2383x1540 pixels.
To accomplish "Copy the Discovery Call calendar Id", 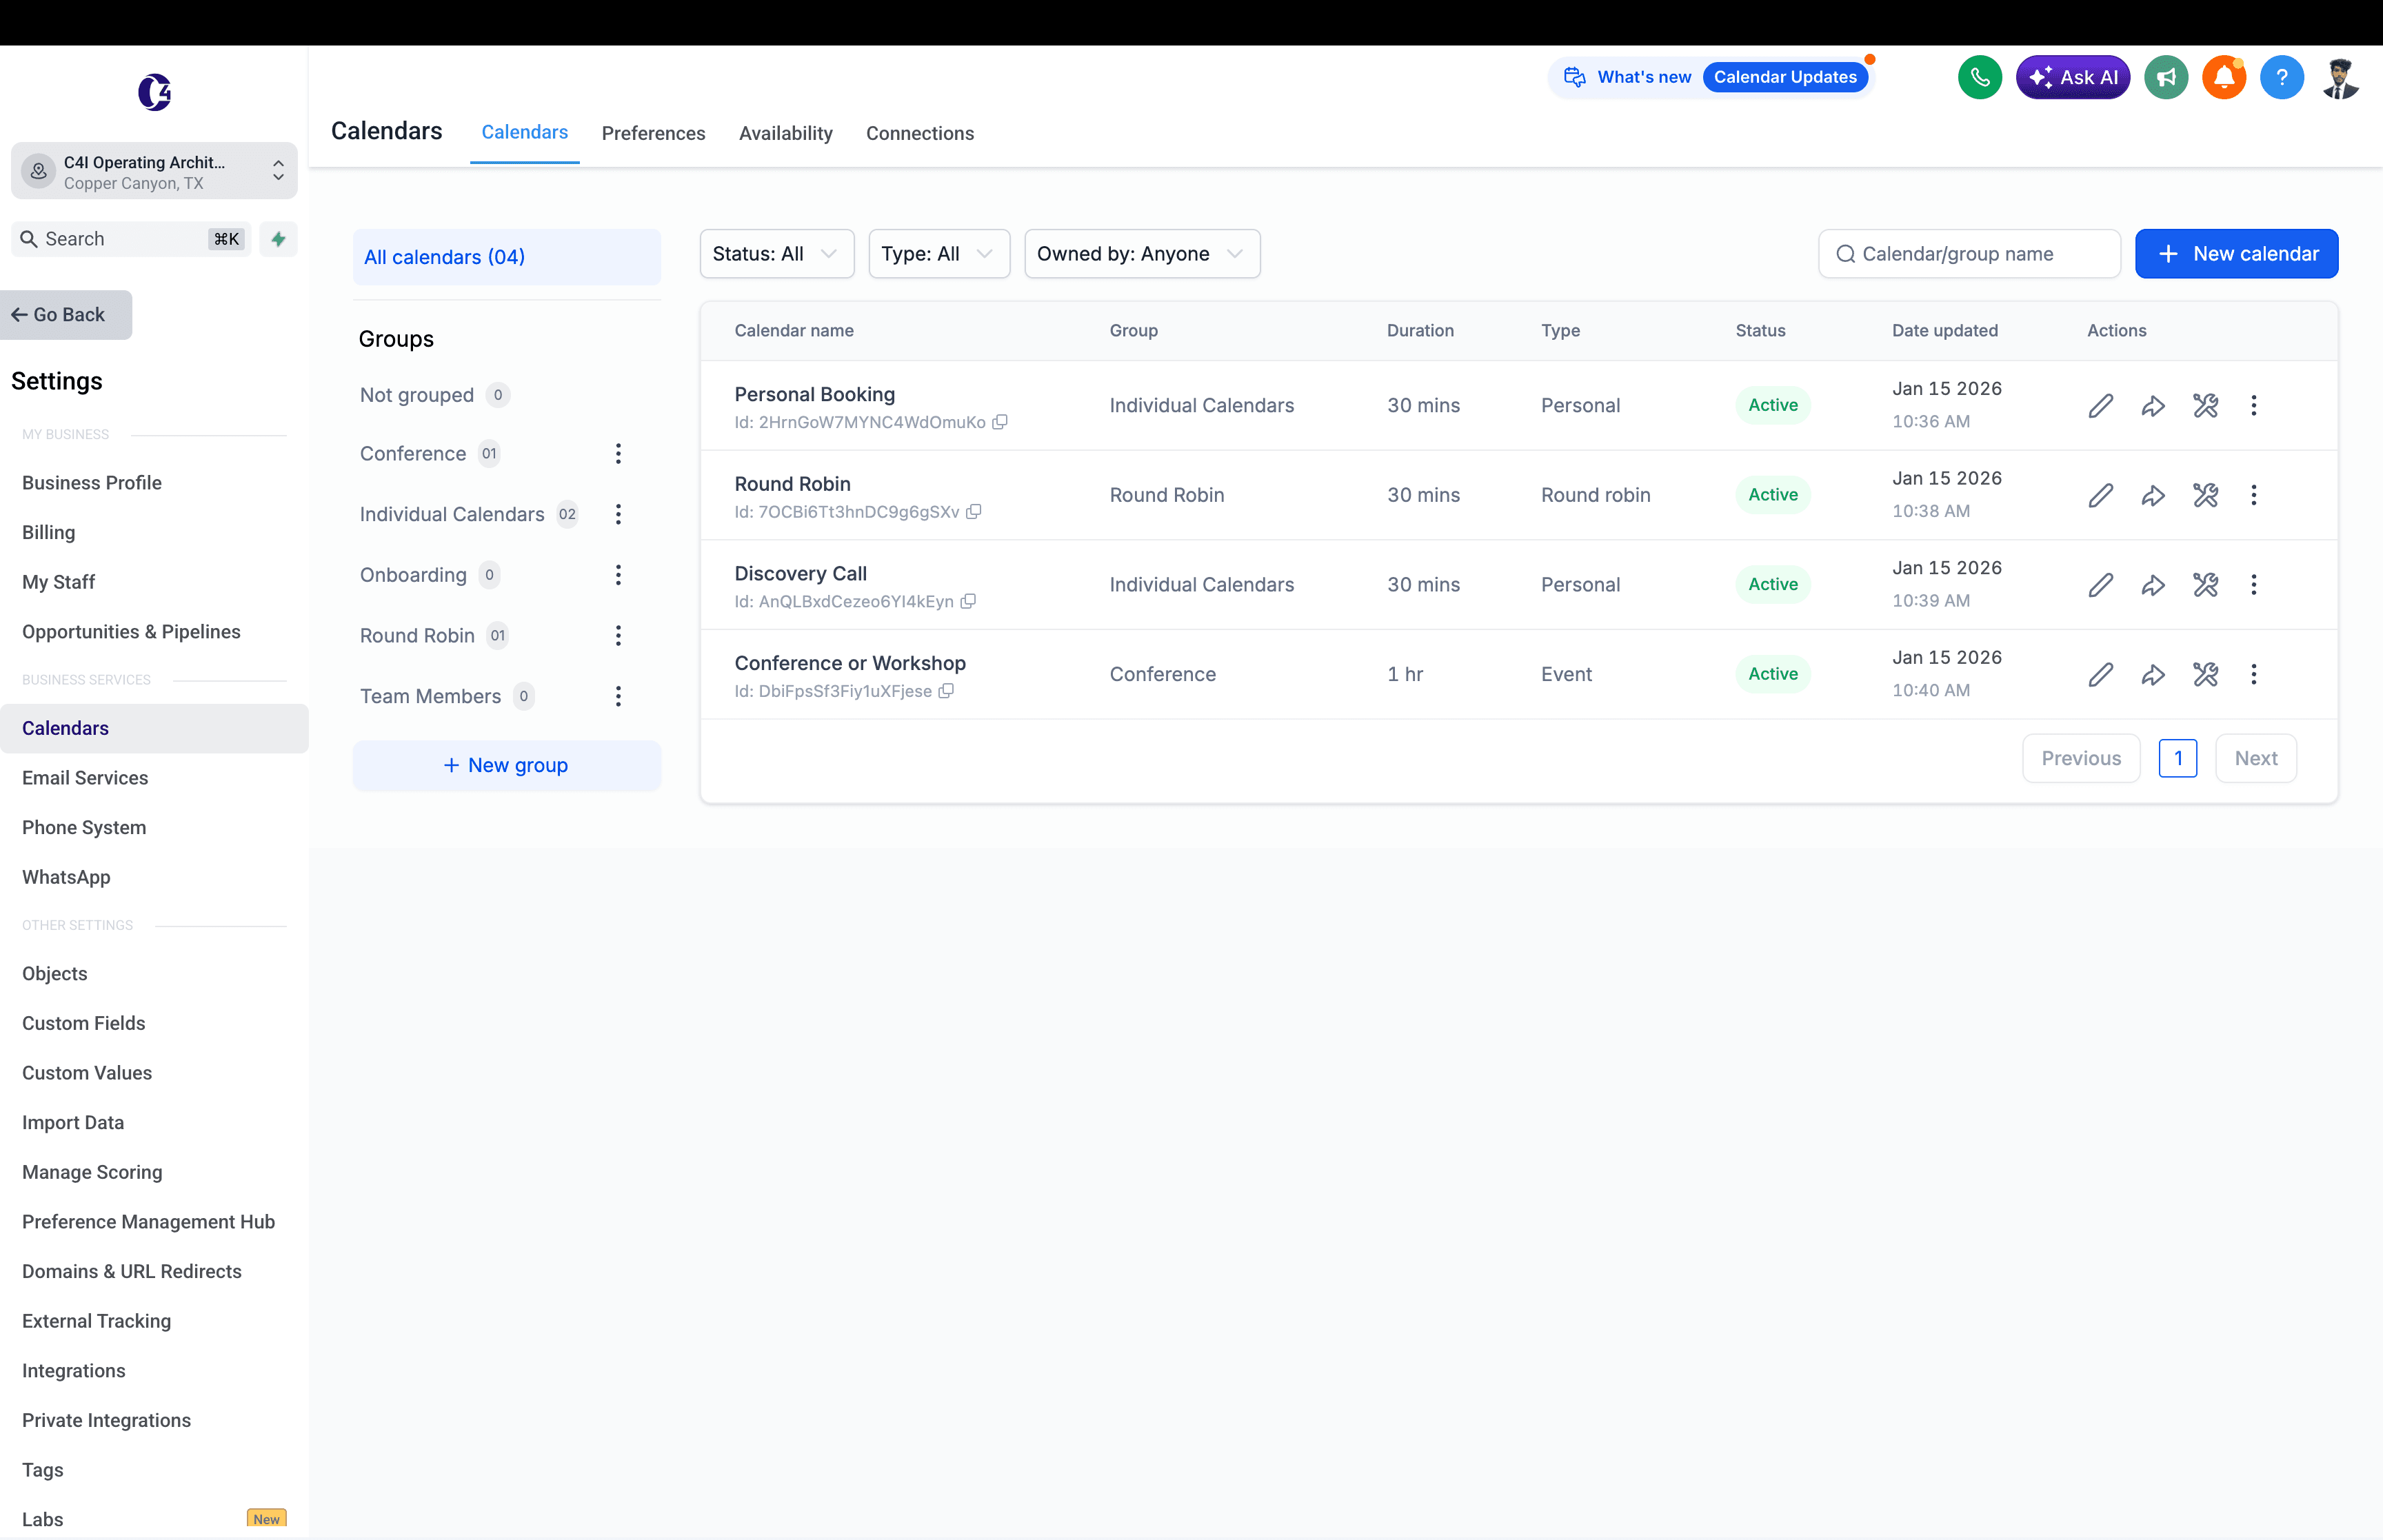I will click(967, 601).
